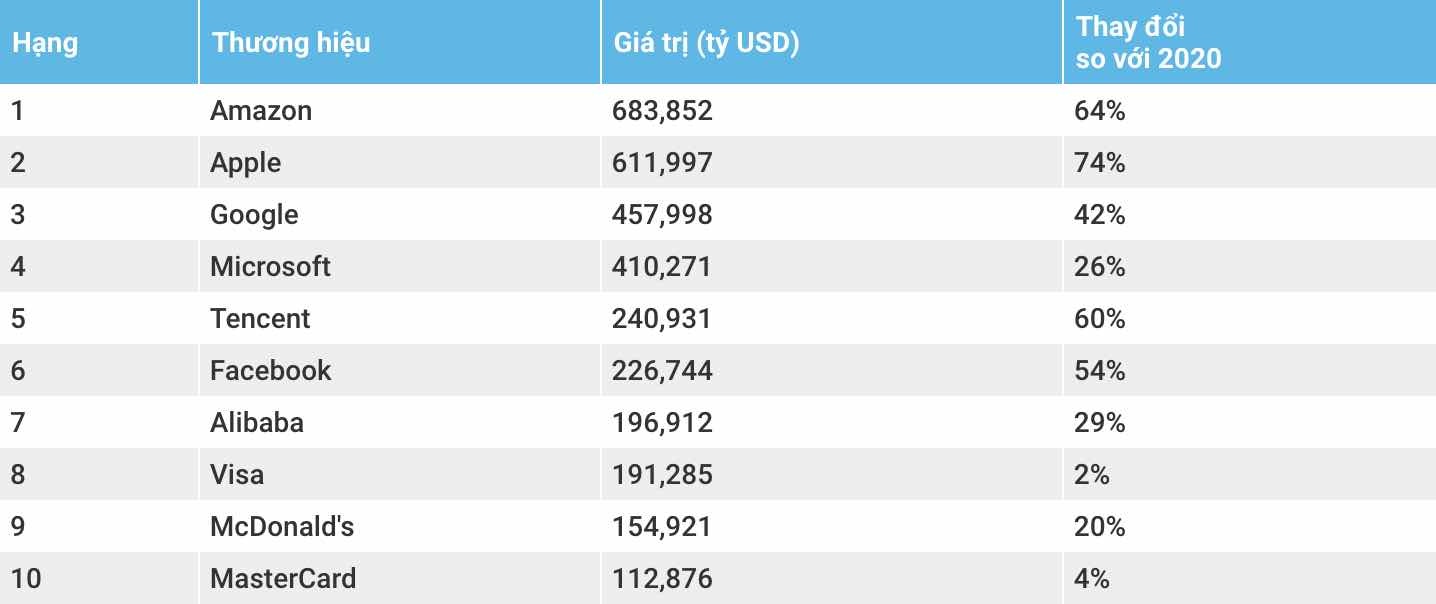
Task: Click rank number 10 cell
Action: click(x=25, y=578)
